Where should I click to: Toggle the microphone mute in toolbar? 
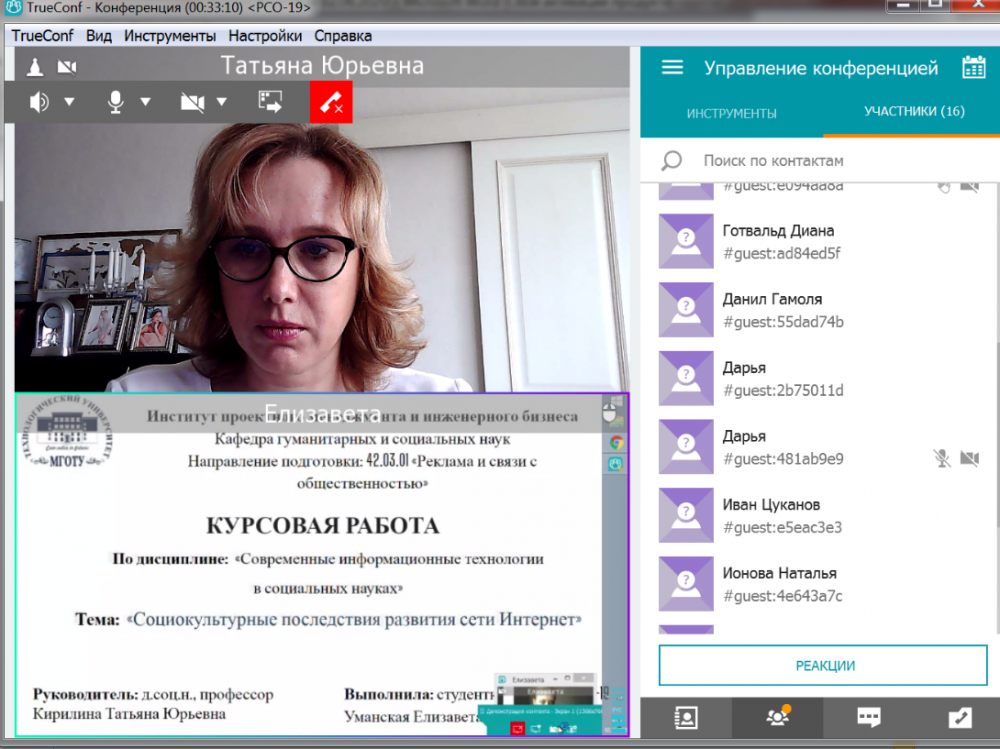tap(116, 101)
